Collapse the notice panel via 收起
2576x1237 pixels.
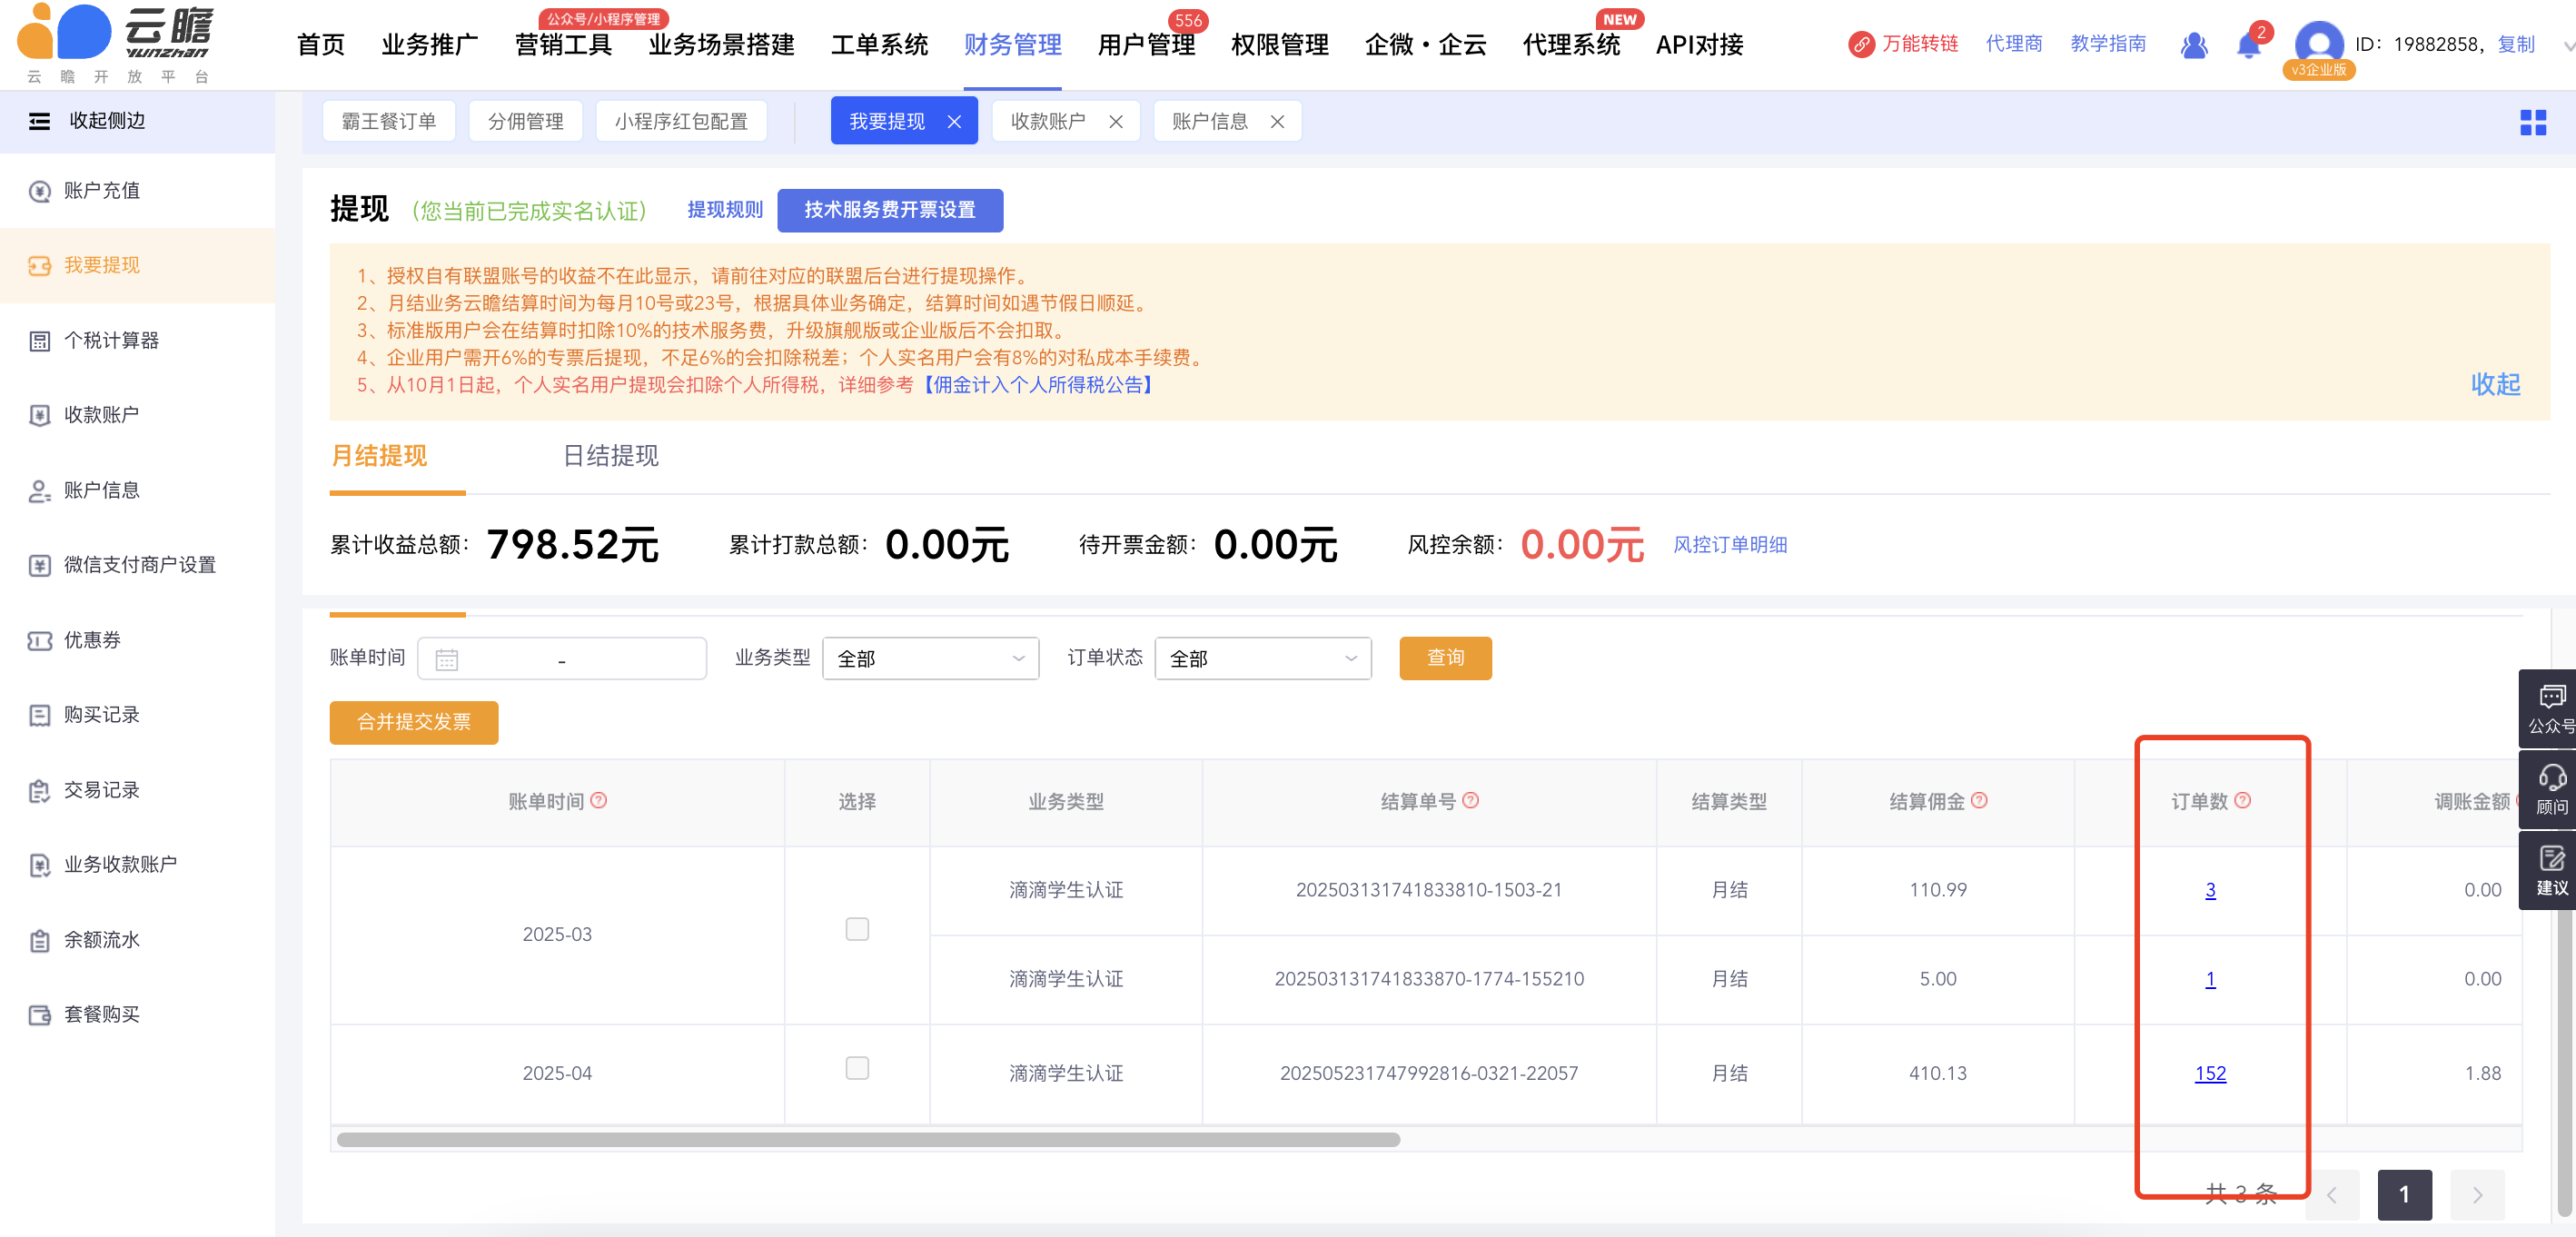(x=2494, y=384)
